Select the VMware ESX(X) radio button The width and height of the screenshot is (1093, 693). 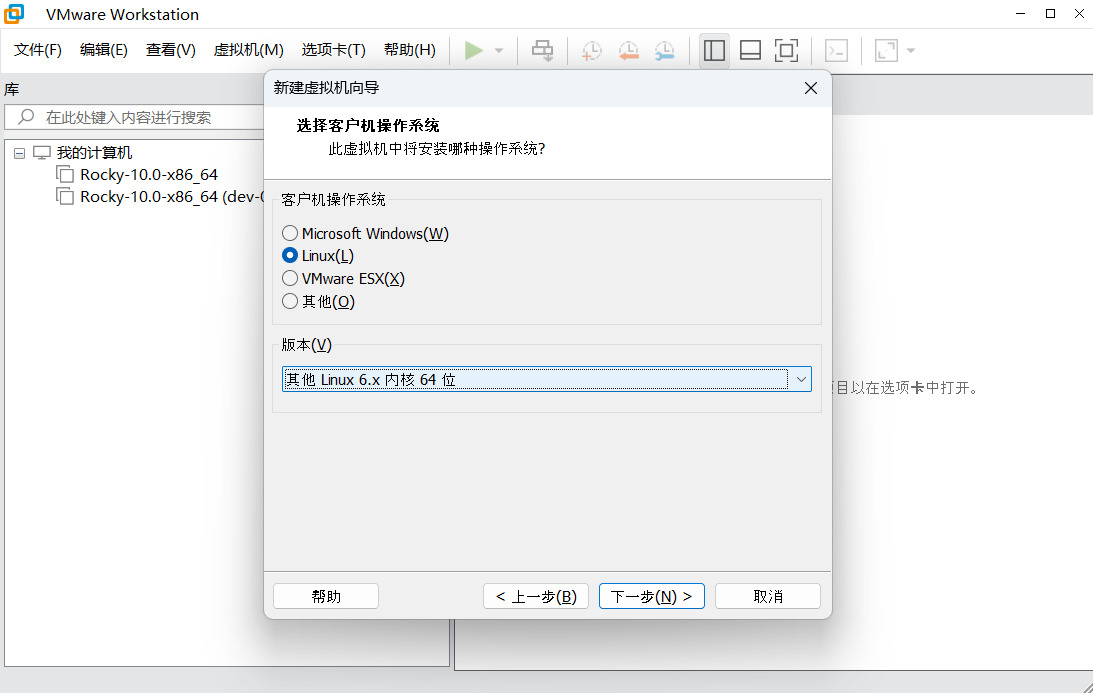point(290,278)
